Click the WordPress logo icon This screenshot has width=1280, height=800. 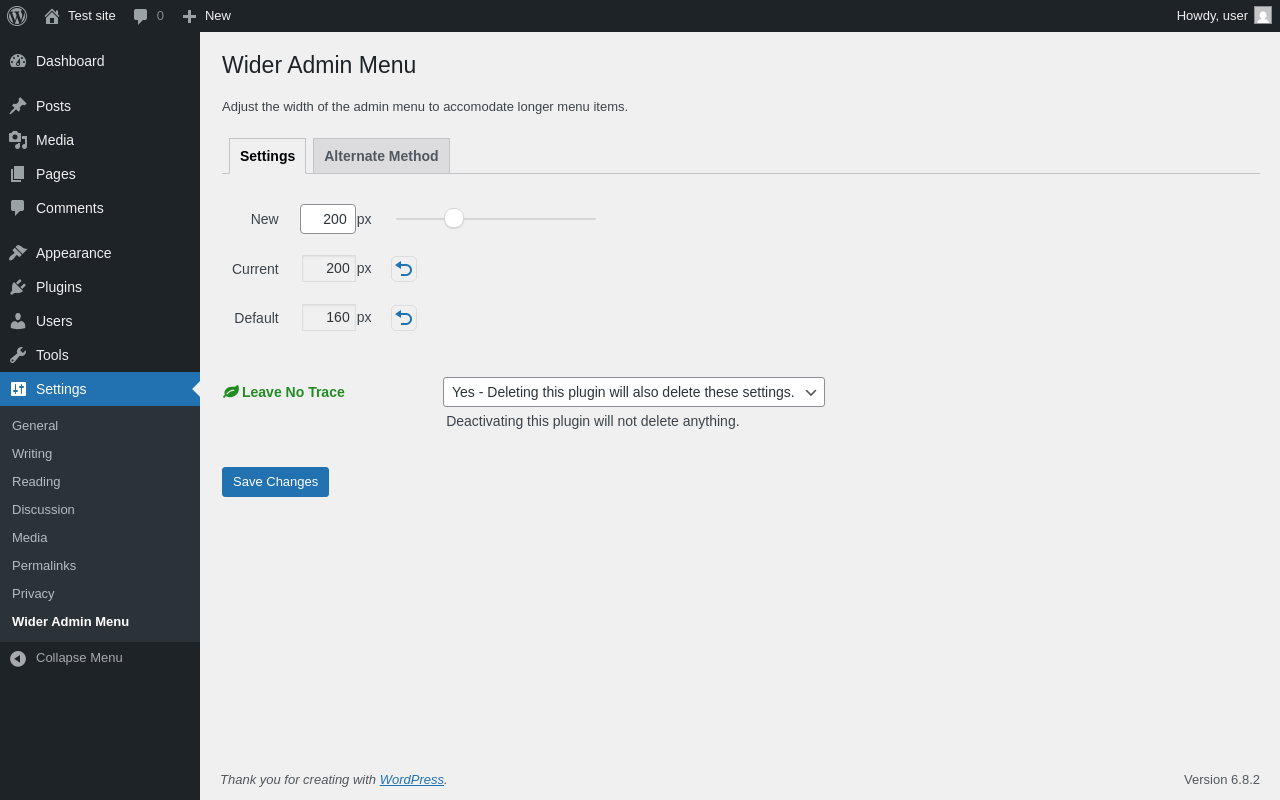pyautogui.click(x=17, y=16)
